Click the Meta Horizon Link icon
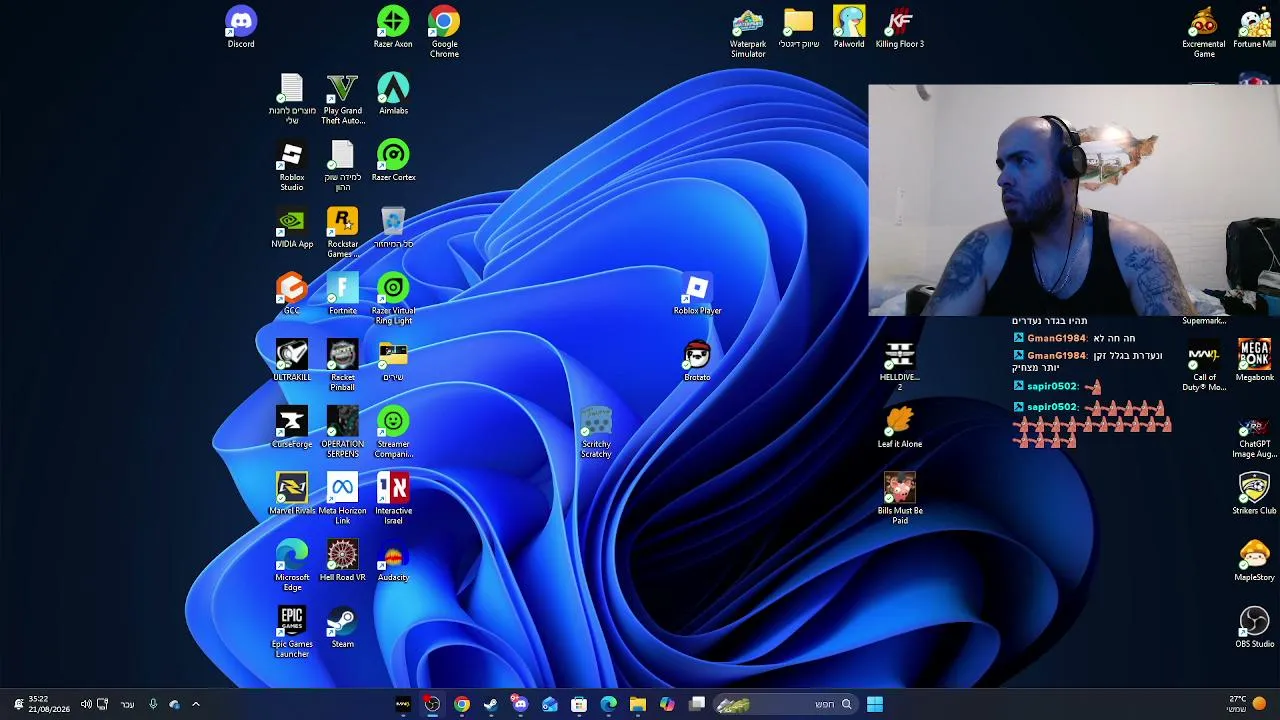The height and width of the screenshot is (720, 1280). (342, 500)
